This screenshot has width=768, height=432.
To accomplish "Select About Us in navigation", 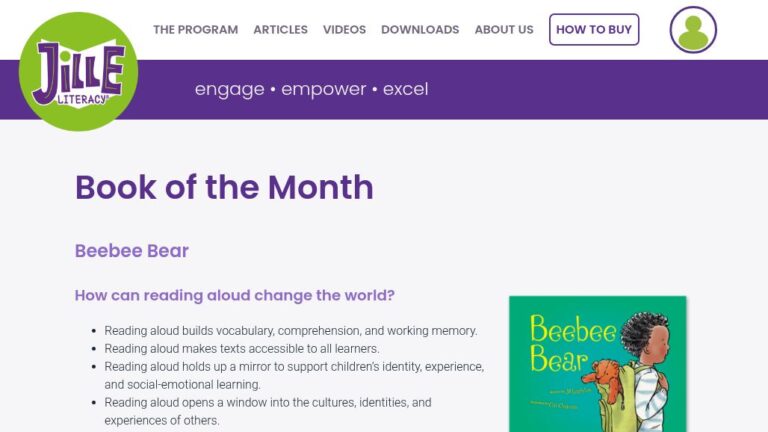I will pyautogui.click(x=504, y=30).
